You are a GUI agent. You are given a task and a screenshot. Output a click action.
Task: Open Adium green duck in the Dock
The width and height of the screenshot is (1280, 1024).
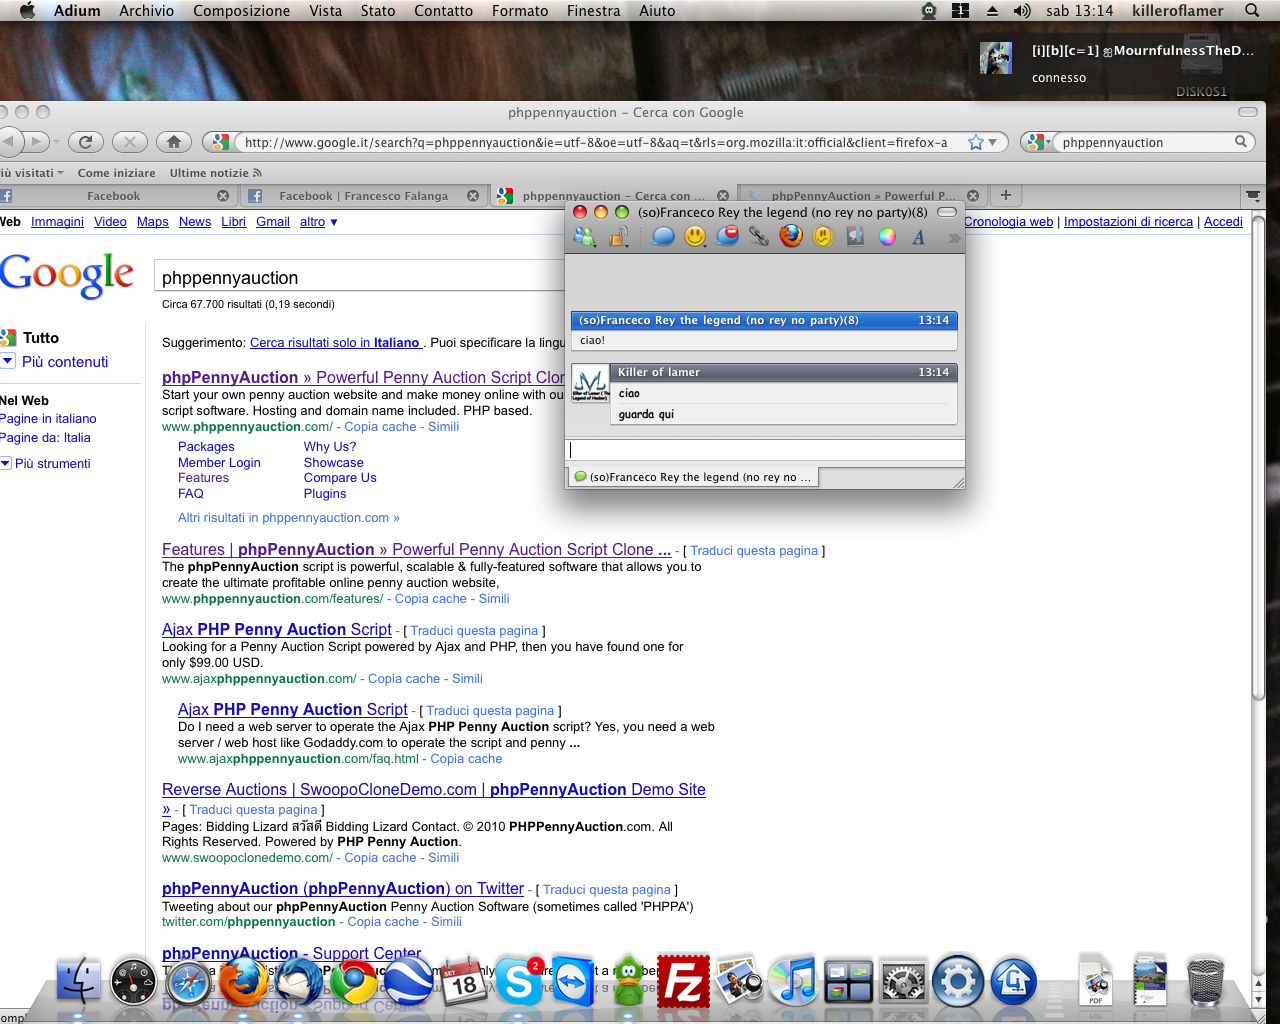[x=628, y=982]
